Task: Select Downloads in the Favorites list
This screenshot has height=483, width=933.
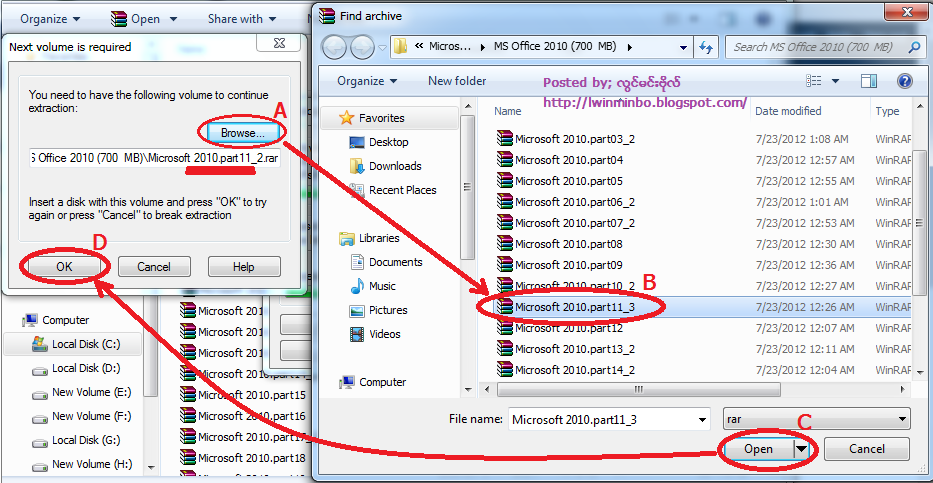Action: tap(395, 166)
